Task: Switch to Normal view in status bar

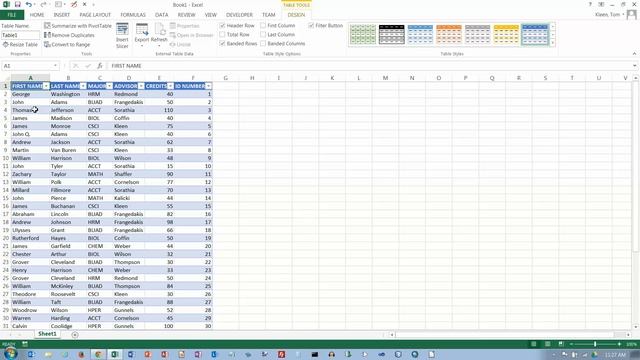Action: [x=533, y=344]
